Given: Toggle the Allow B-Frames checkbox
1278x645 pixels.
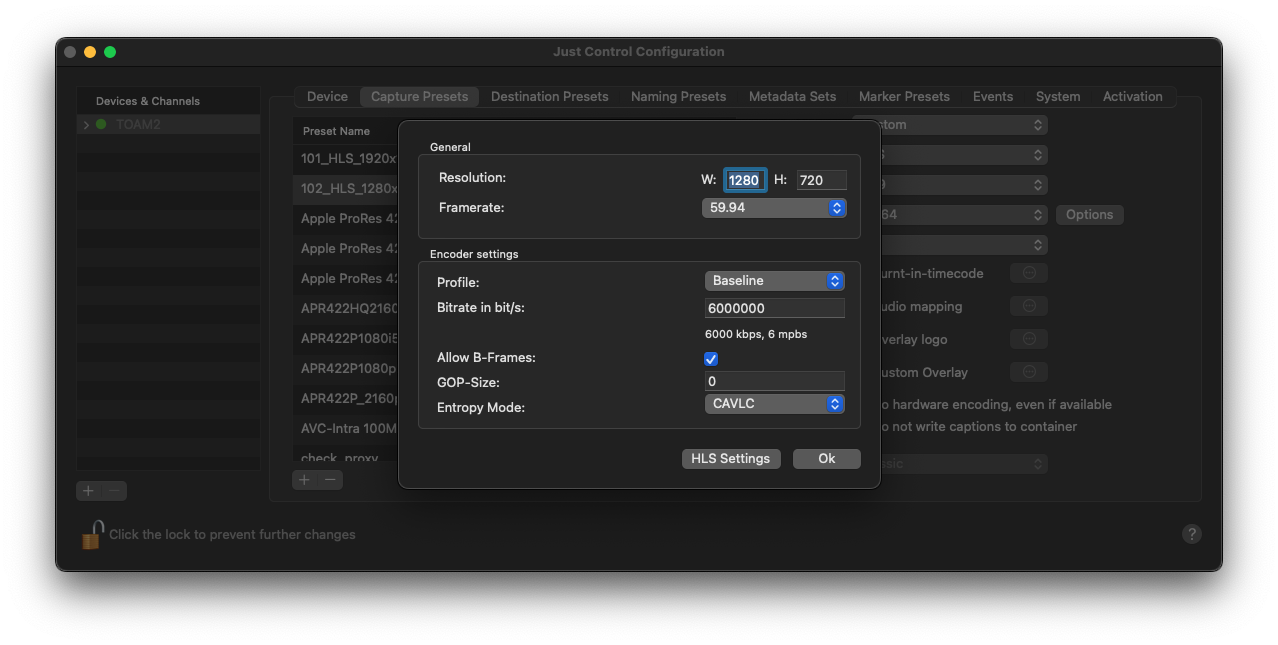Looking at the screenshot, I should click(x=711, y=358).
